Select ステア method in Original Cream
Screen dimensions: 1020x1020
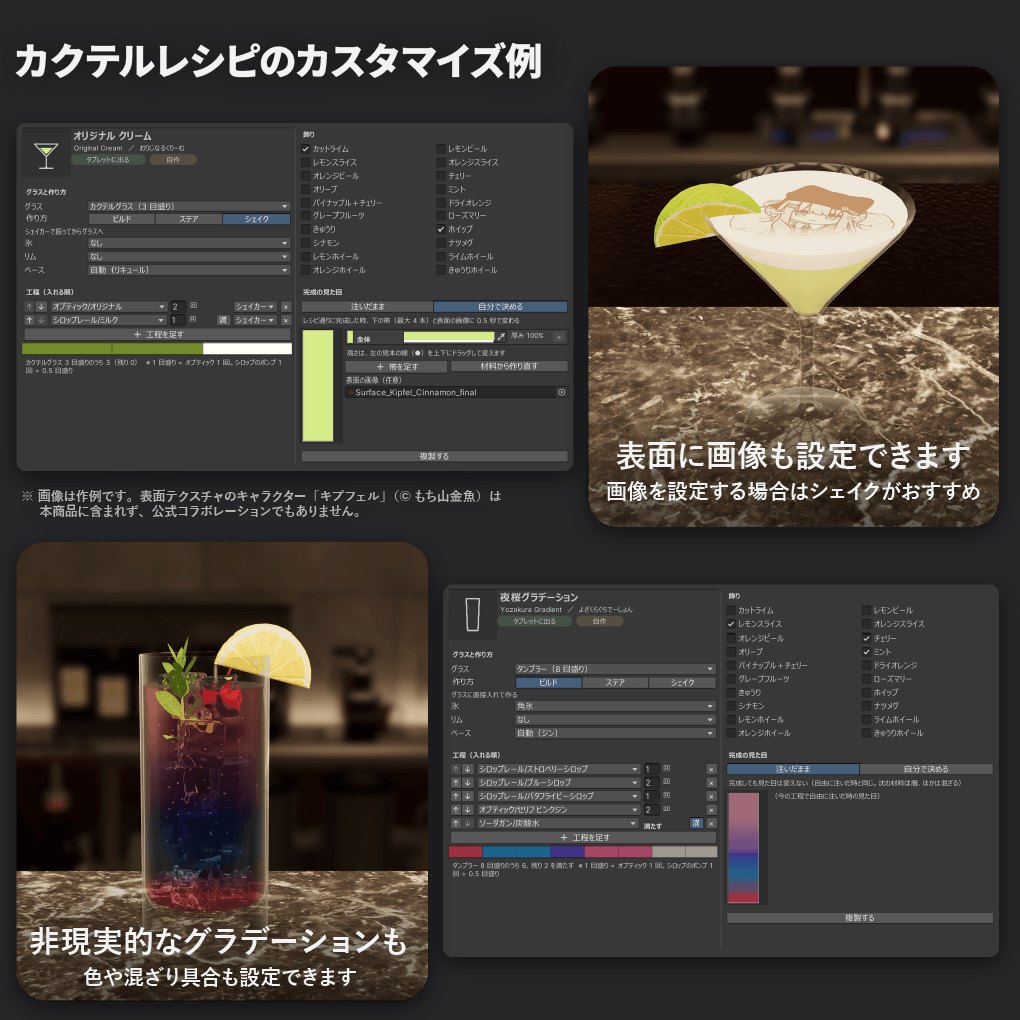[189, 219]
